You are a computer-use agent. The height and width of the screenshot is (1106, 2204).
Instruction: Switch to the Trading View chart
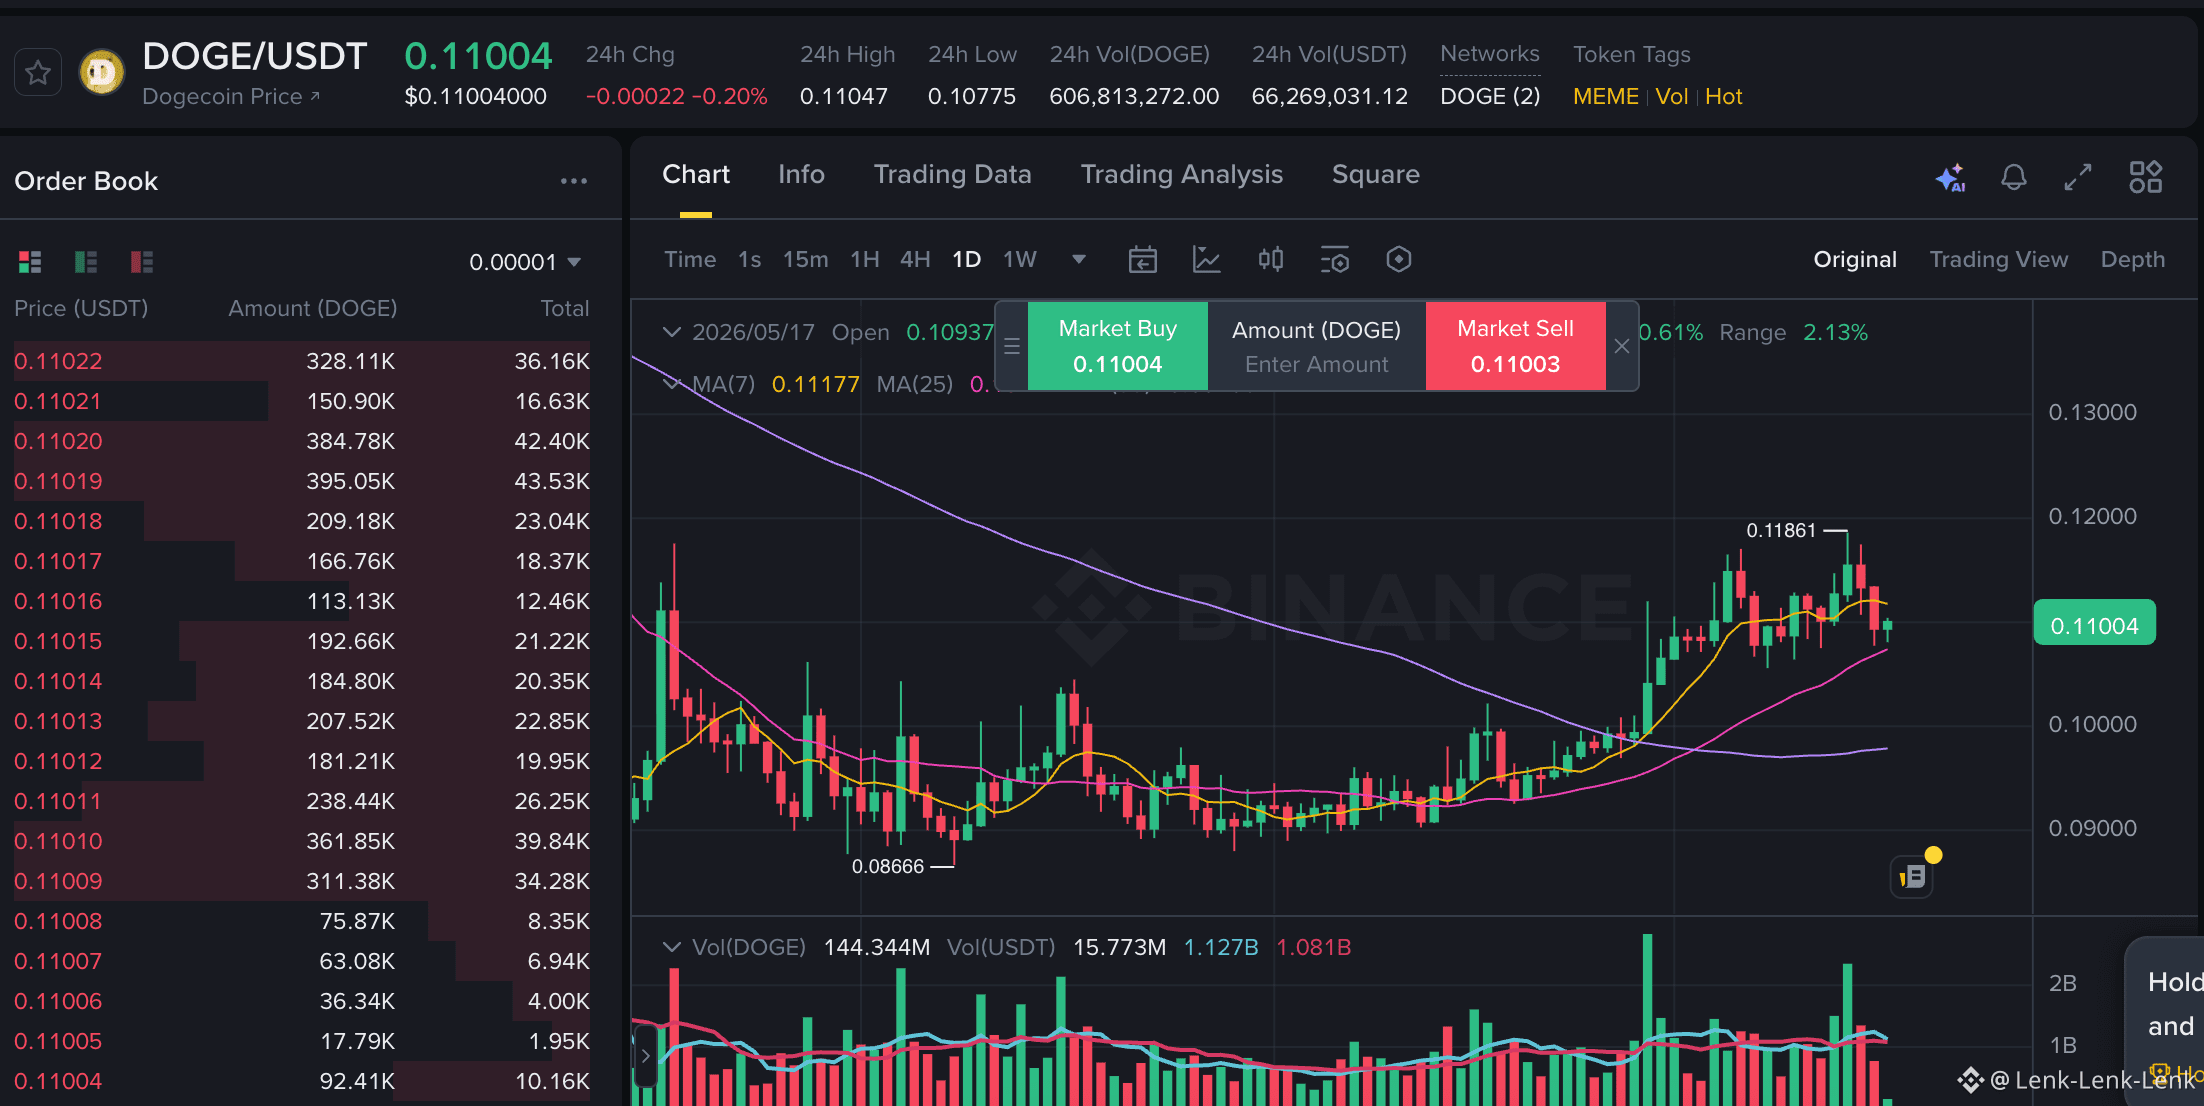point(1999,260)
